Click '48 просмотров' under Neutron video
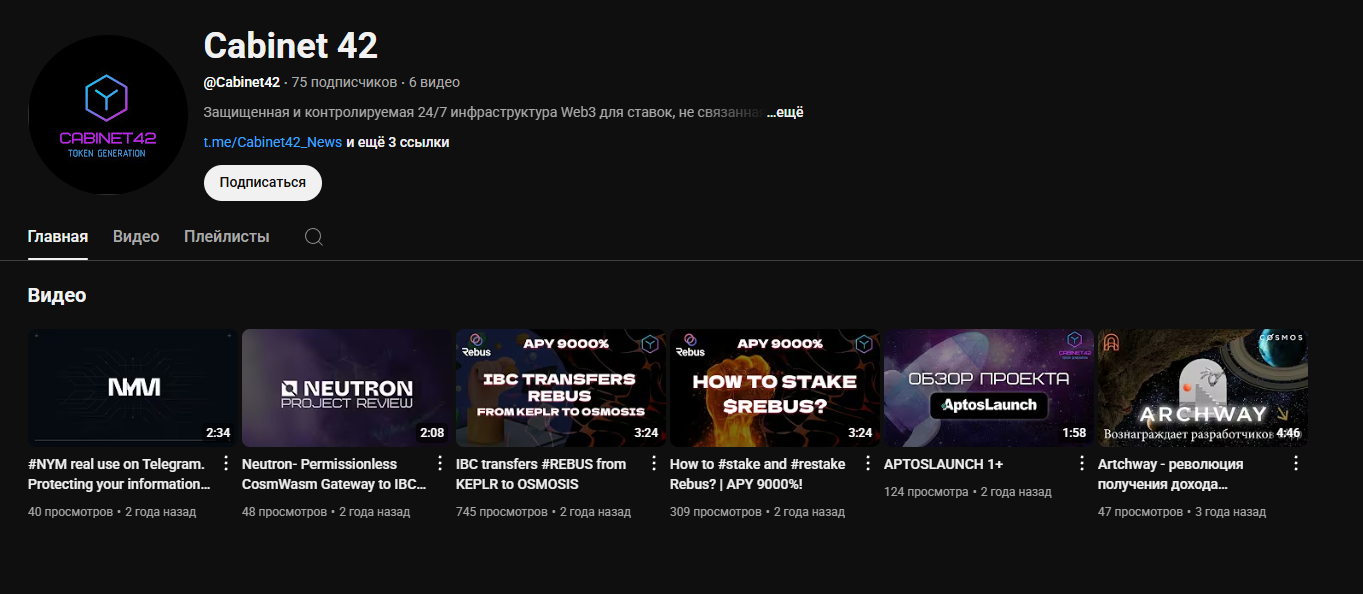The height and width of the screenshot is (594, 1363). coord(285,512)
